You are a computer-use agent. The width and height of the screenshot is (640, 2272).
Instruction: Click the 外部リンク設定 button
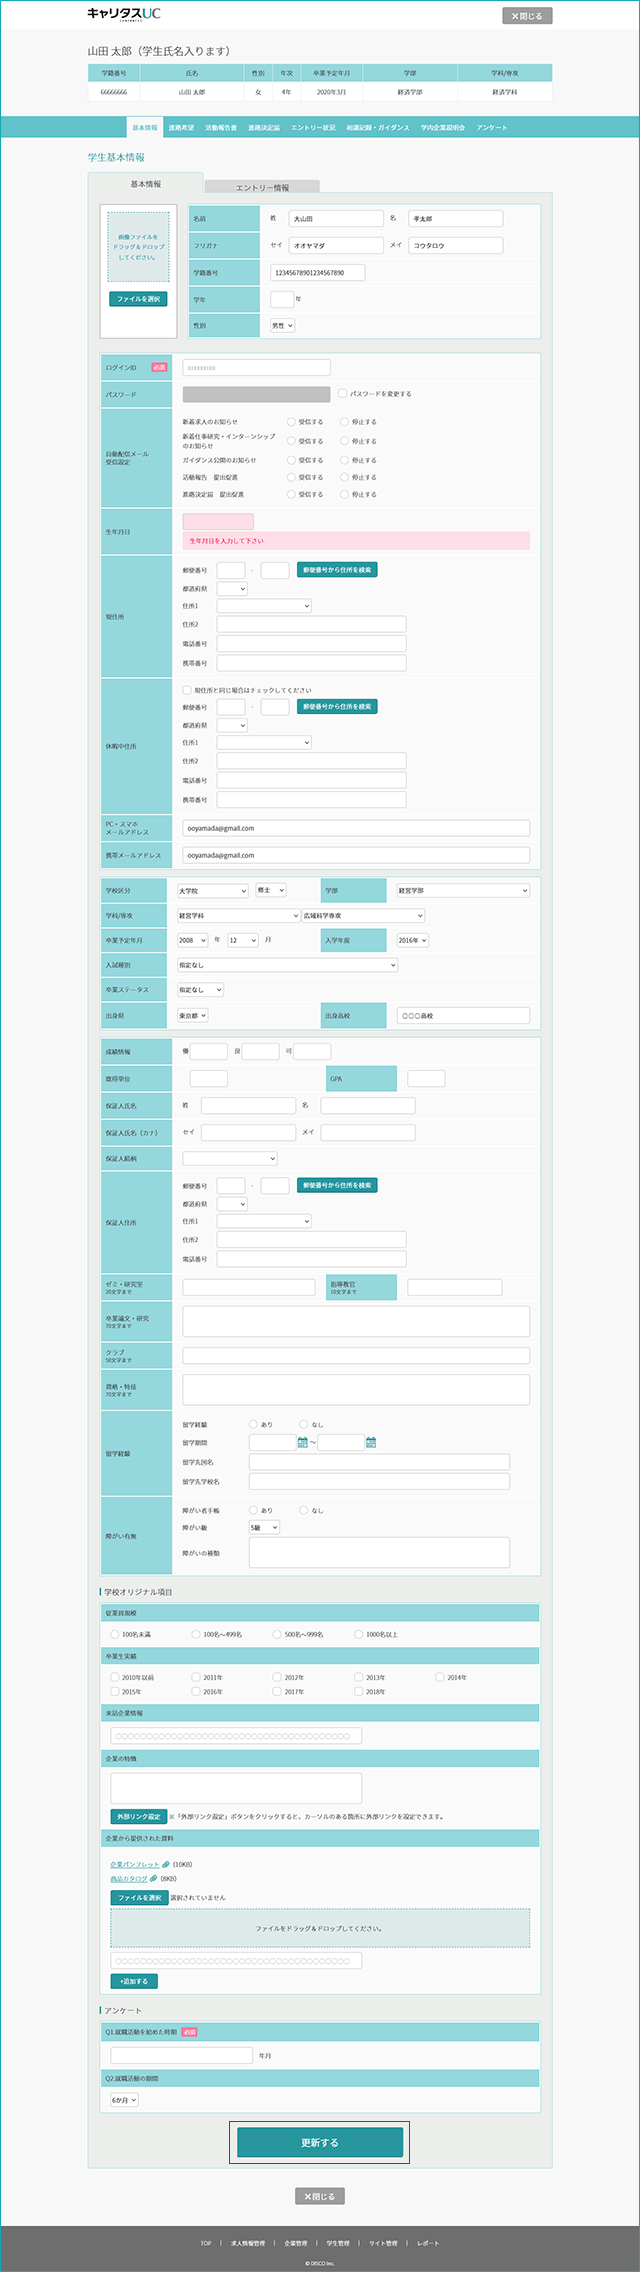138,1816
